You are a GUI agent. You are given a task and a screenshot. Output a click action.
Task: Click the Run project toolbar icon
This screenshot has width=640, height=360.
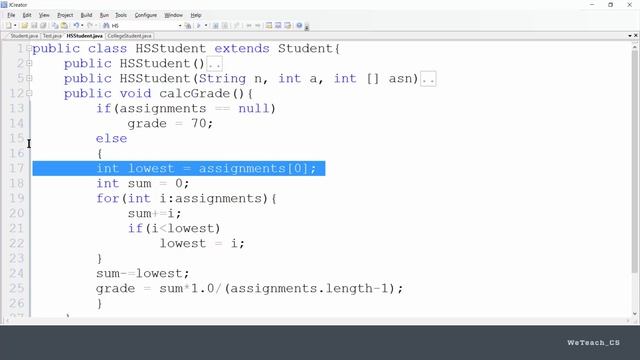tap(199, 26)
